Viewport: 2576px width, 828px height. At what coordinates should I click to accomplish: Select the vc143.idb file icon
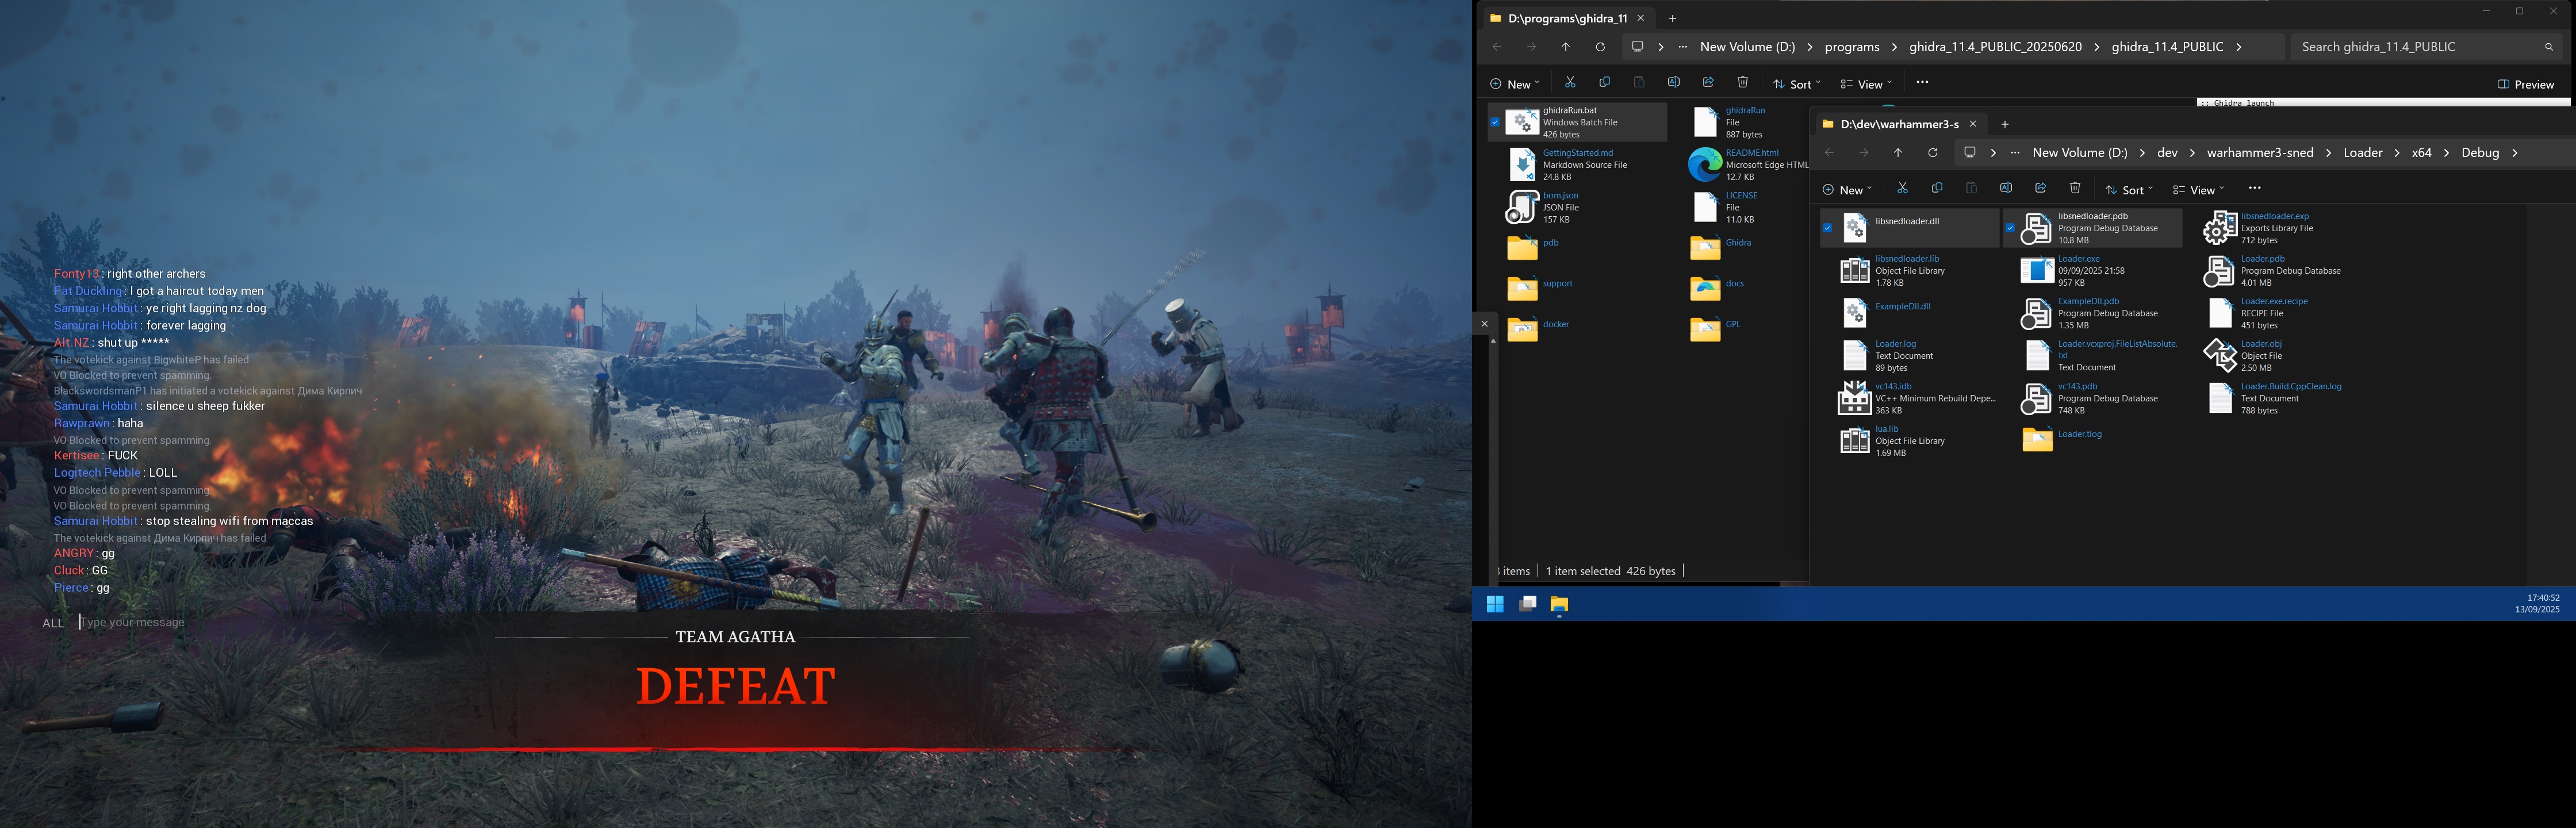point(1855,398)
